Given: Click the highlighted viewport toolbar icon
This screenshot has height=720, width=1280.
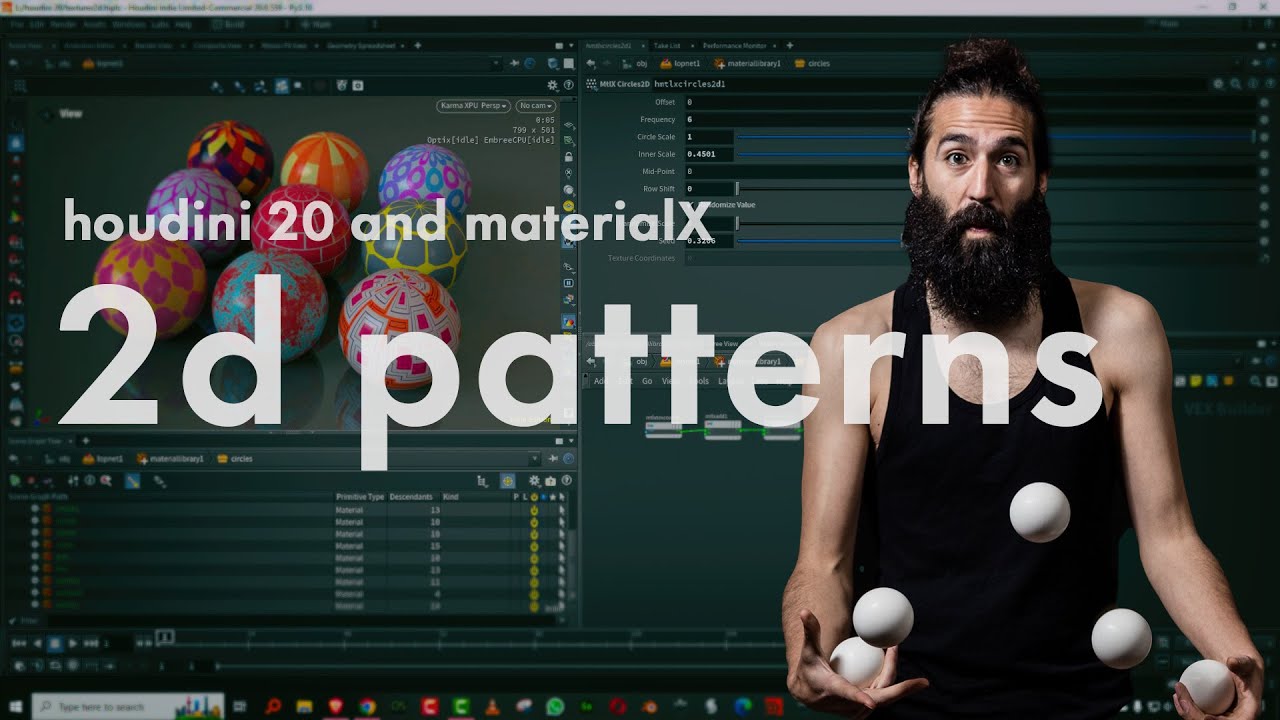Looking at the screenshot, I should pyautogui.click(x=283, y=86).
